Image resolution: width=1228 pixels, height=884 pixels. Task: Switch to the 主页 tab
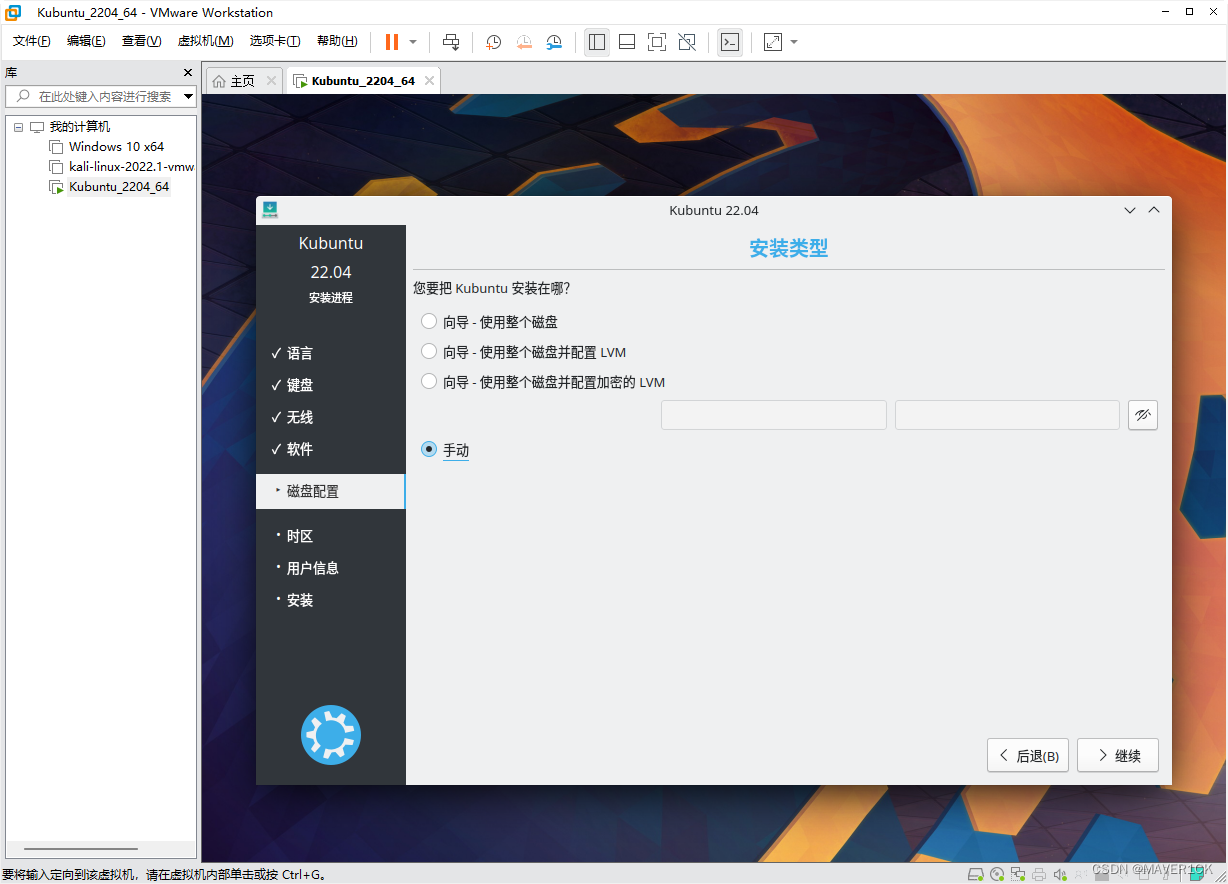coord(240,80)
